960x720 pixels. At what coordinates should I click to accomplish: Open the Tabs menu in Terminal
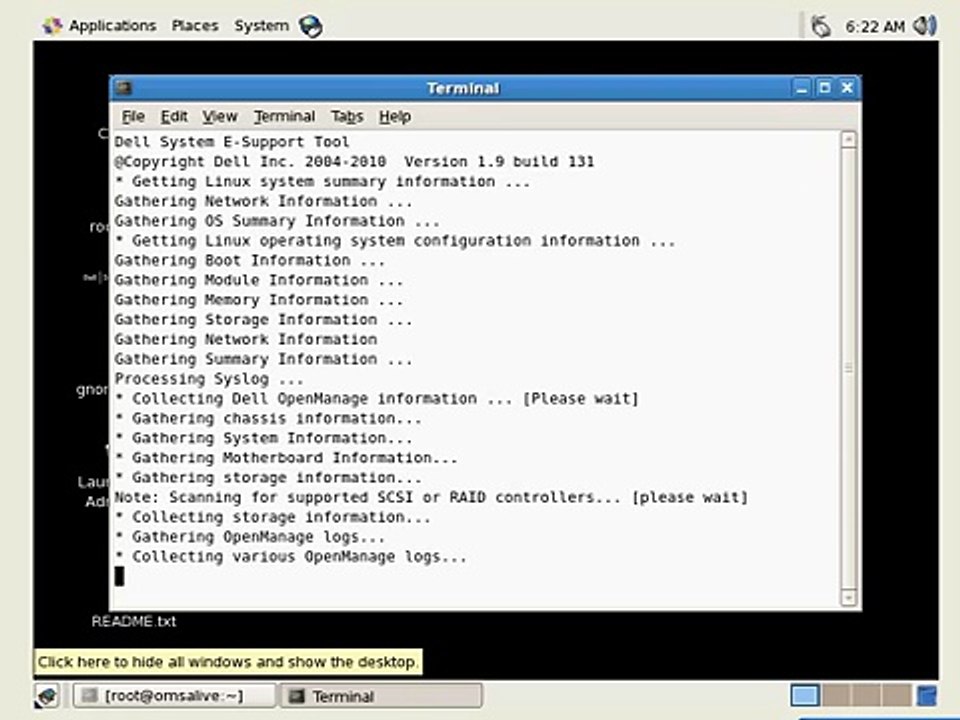point(347,116)
